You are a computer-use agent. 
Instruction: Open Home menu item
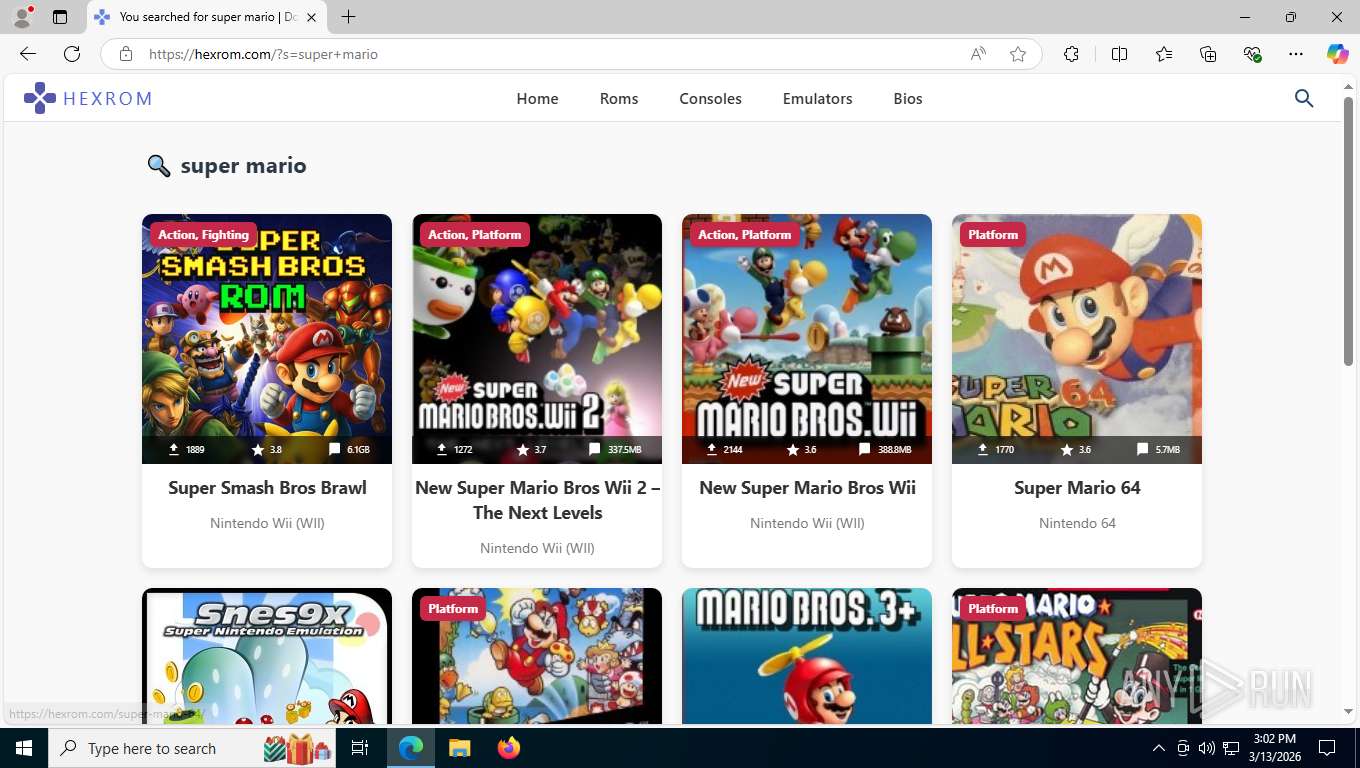click(x=537, y=98)
